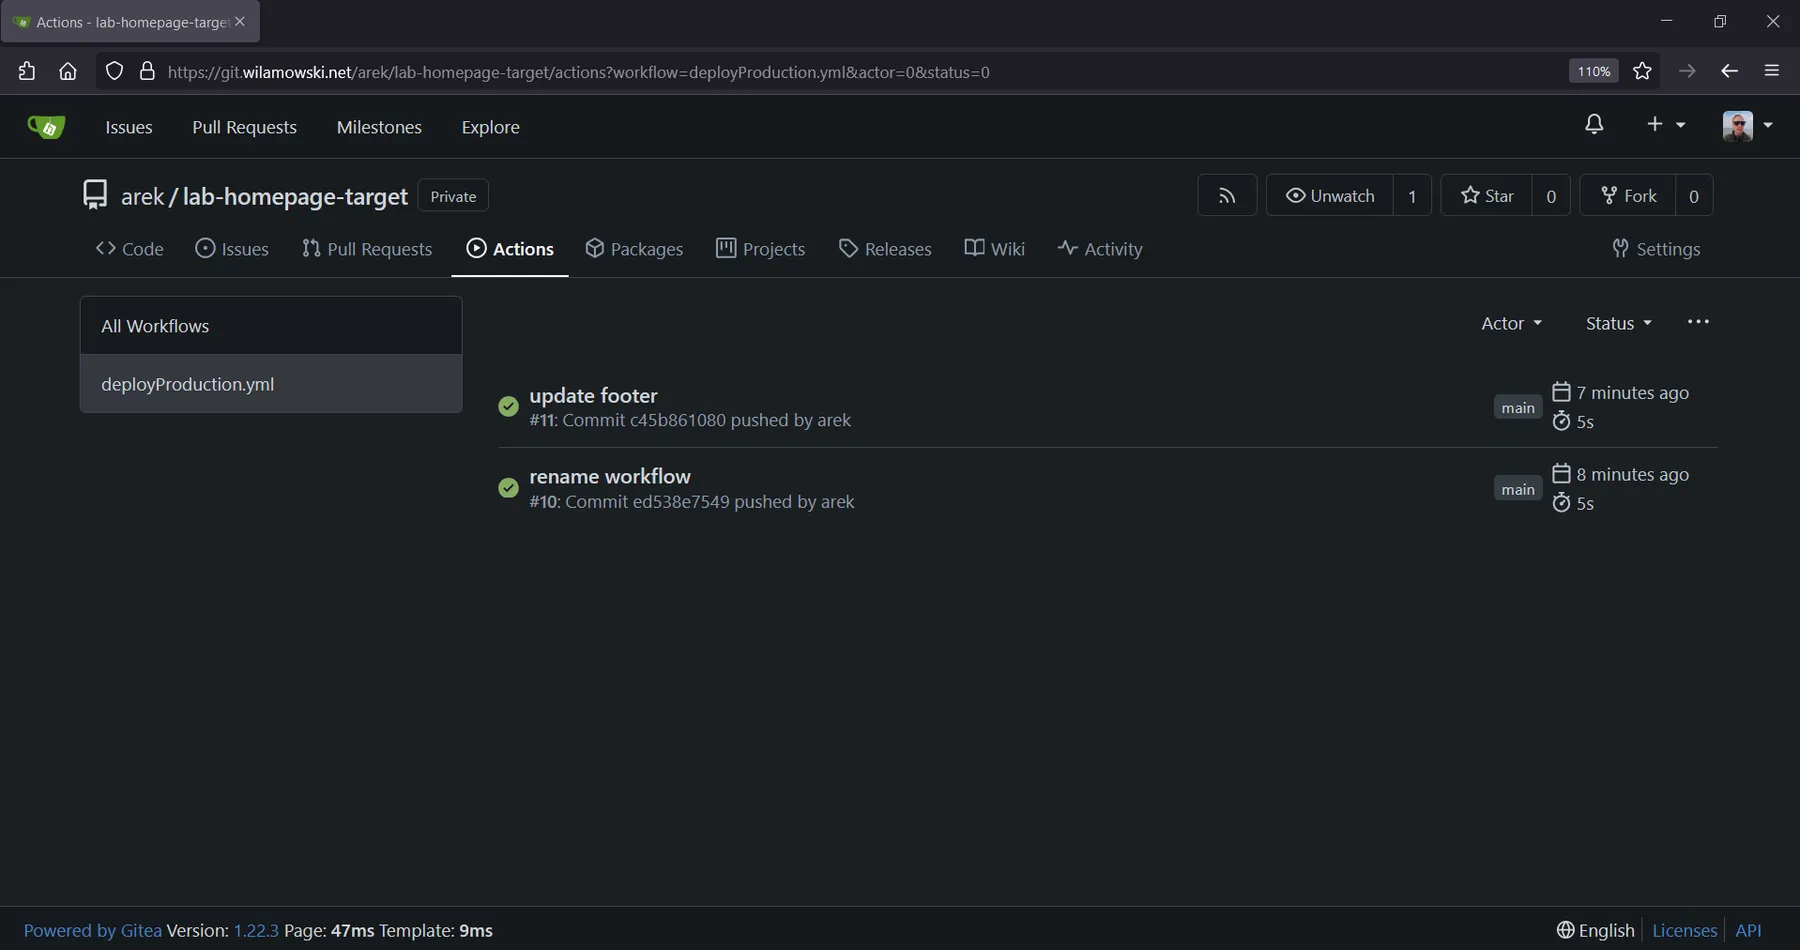The height and width of the screenshot is (950, 1800).
Task: Fork the repository
Action: pyautogui.click(x=1628, y=196)
